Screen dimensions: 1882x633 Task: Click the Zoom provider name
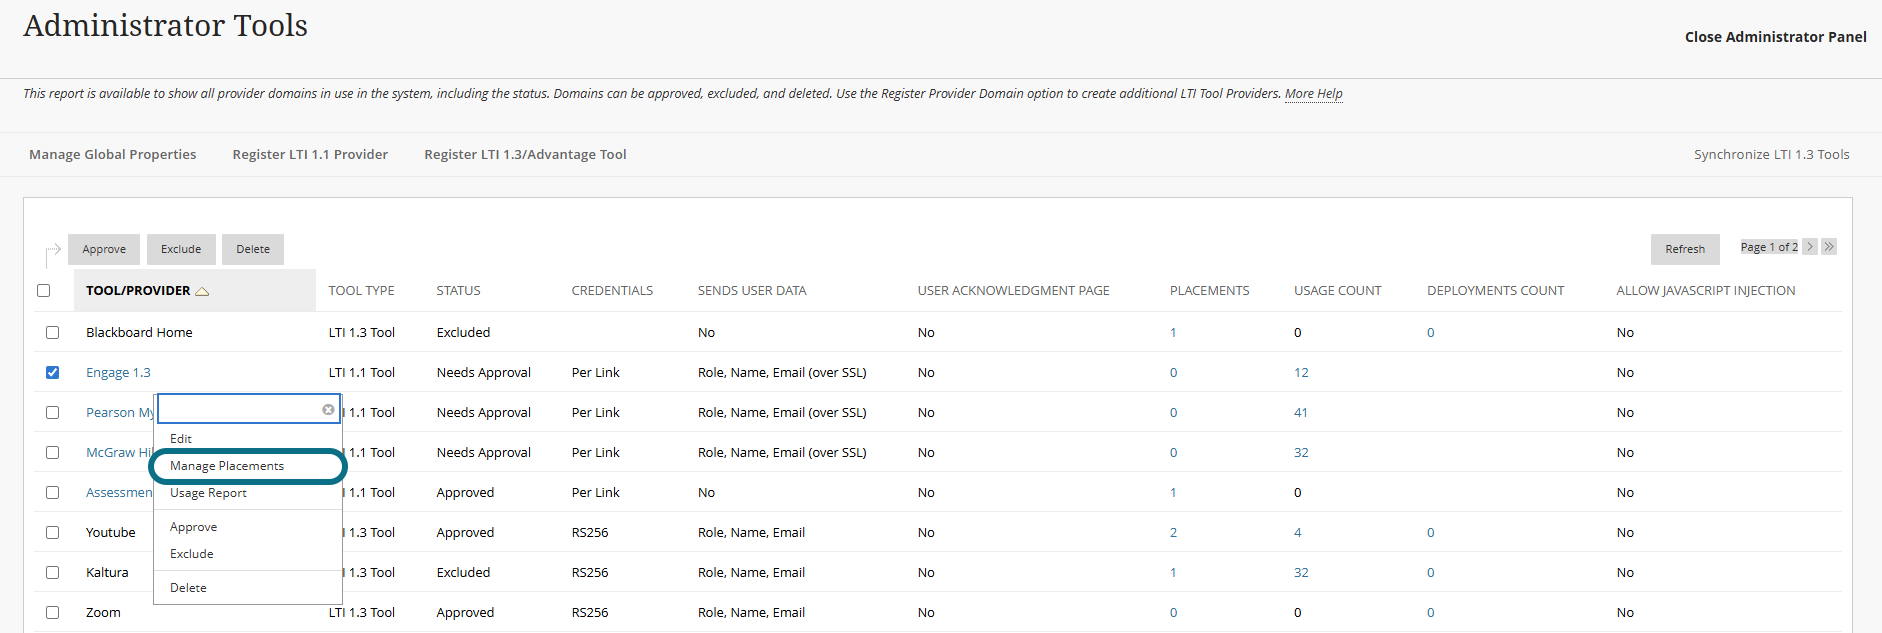(103, 613)
